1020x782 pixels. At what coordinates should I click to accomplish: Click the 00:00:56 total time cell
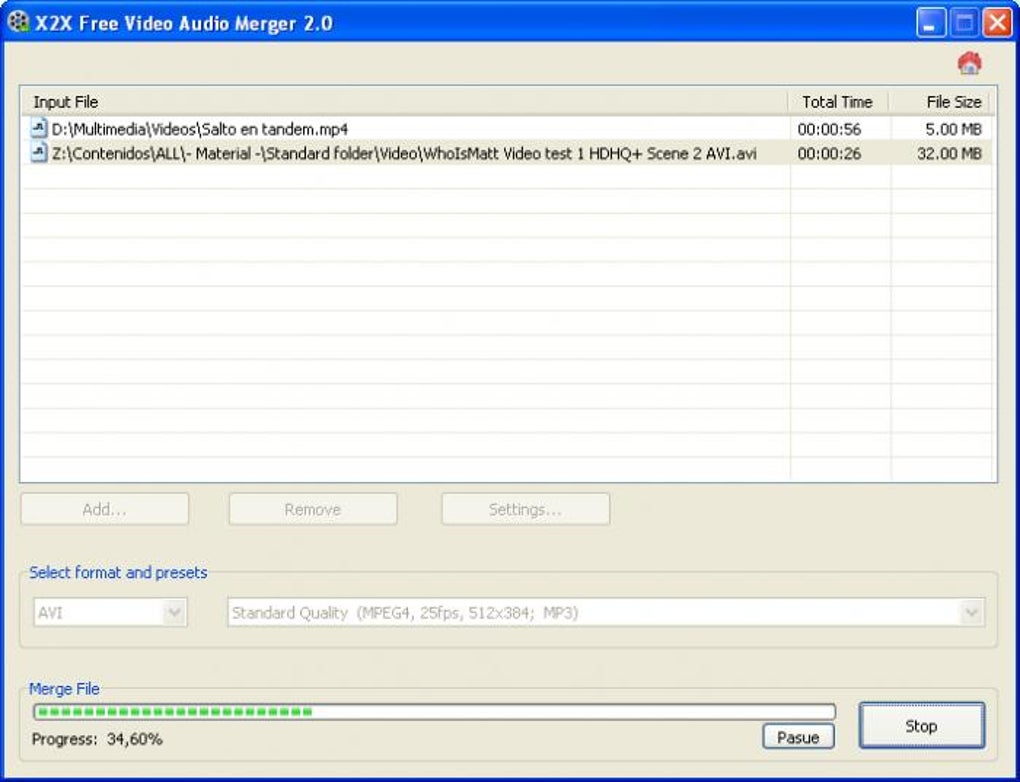pyautogui.click(x=829, y=129)
